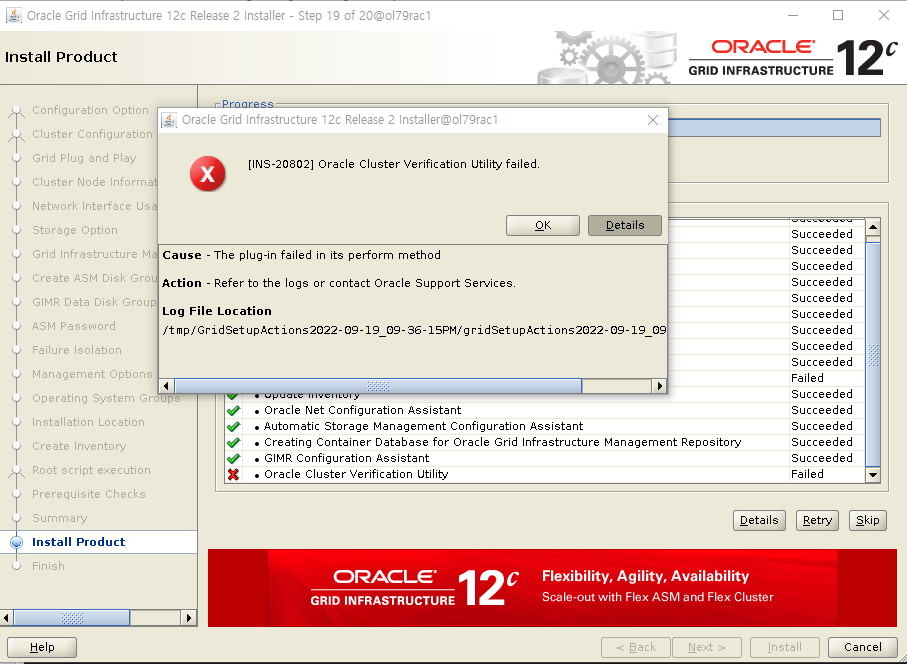Viewport: 907px width, 664px height.
Task: Click green check beside Oracle Net Configuration Assistant
Action: pyautogui.click(x=233, y=410)
